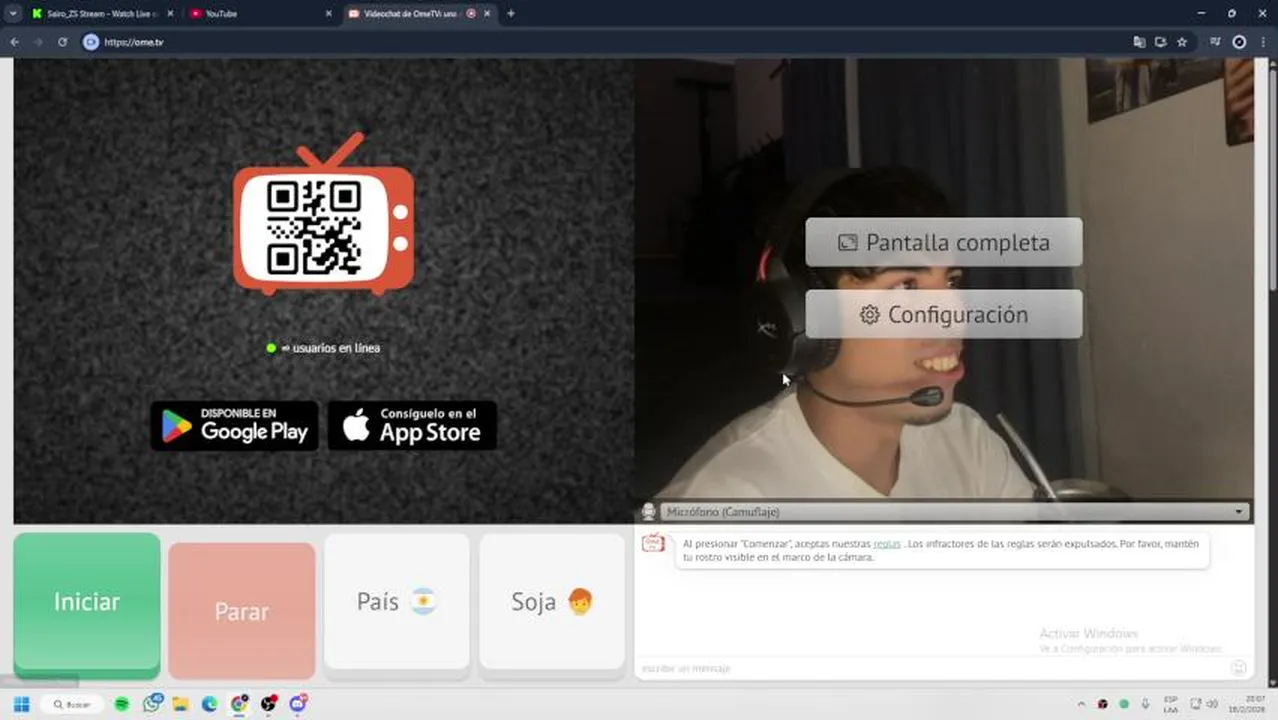The image size is (1278, 720).
Task: Click Pantalla completa on the webcam view
Action: pyautogui.click(x=944, y=242)
